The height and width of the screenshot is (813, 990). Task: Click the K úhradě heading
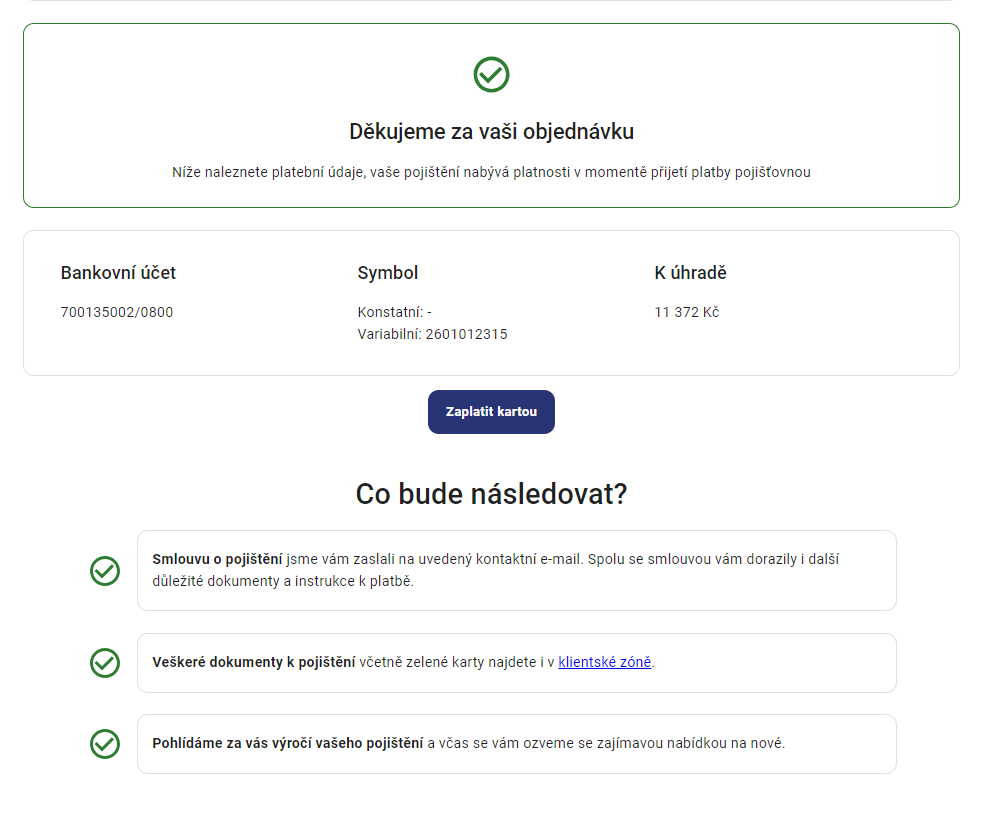click(x=690, y=273)
